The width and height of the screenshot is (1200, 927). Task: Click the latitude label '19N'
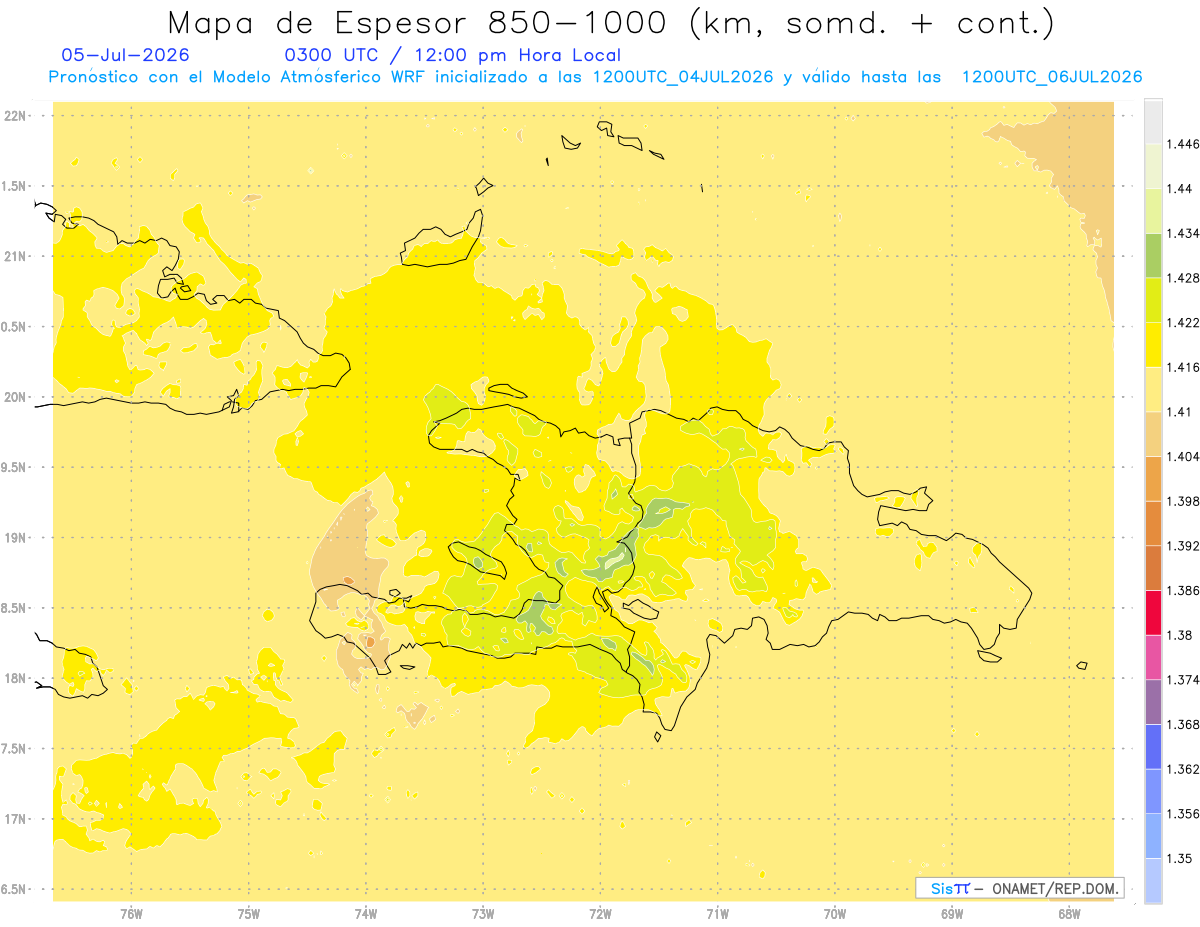click(x=15, y=538)
